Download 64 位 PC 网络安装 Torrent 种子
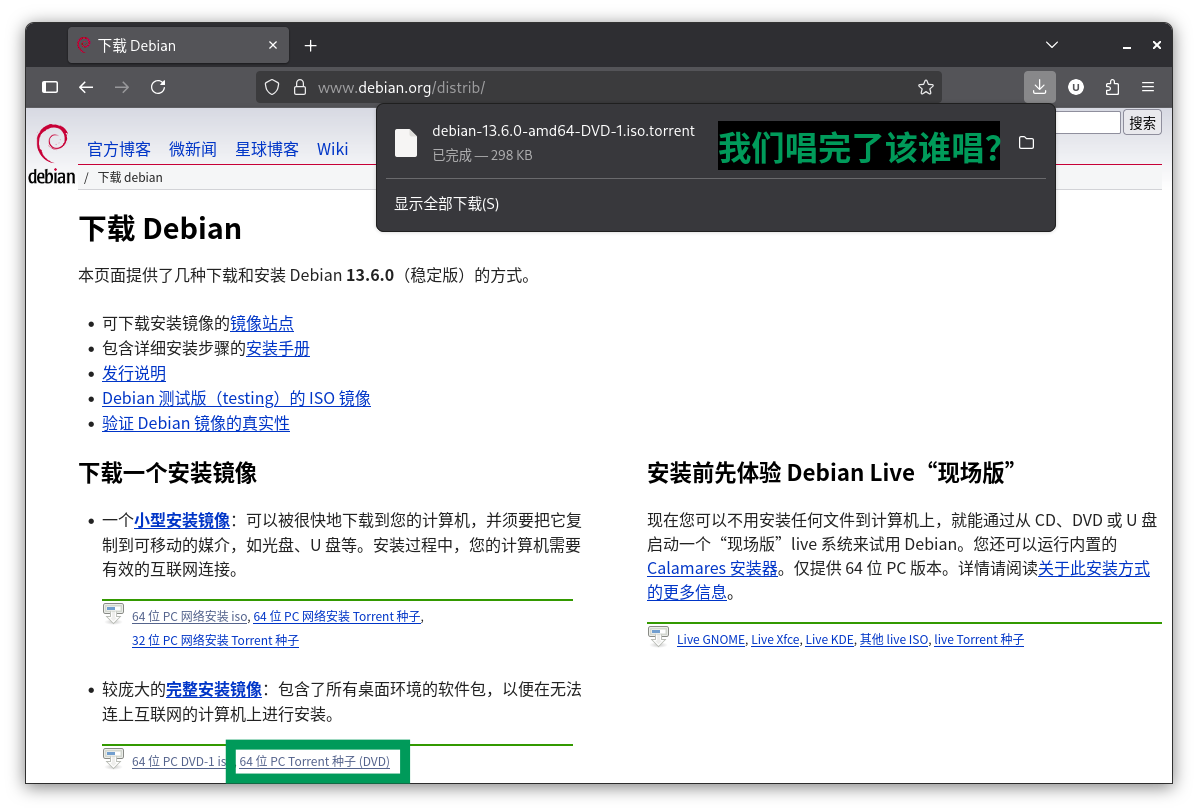 pos(337,616)
